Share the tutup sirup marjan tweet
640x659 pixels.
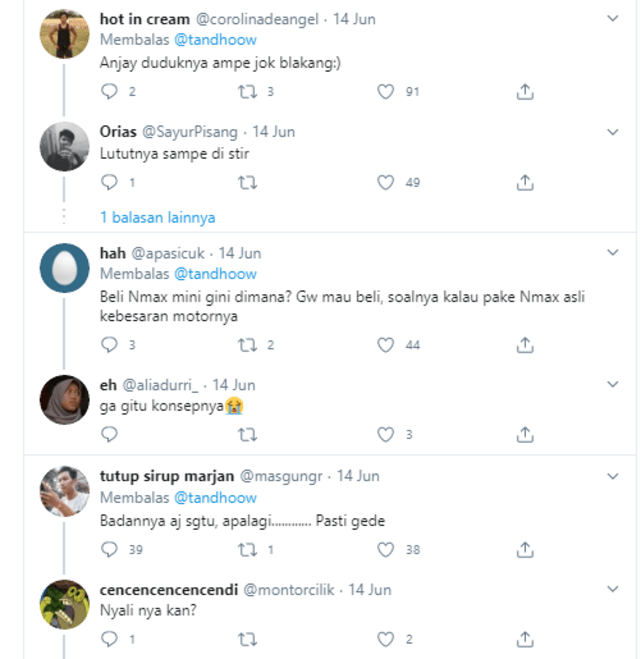click(x=524, y=549)
